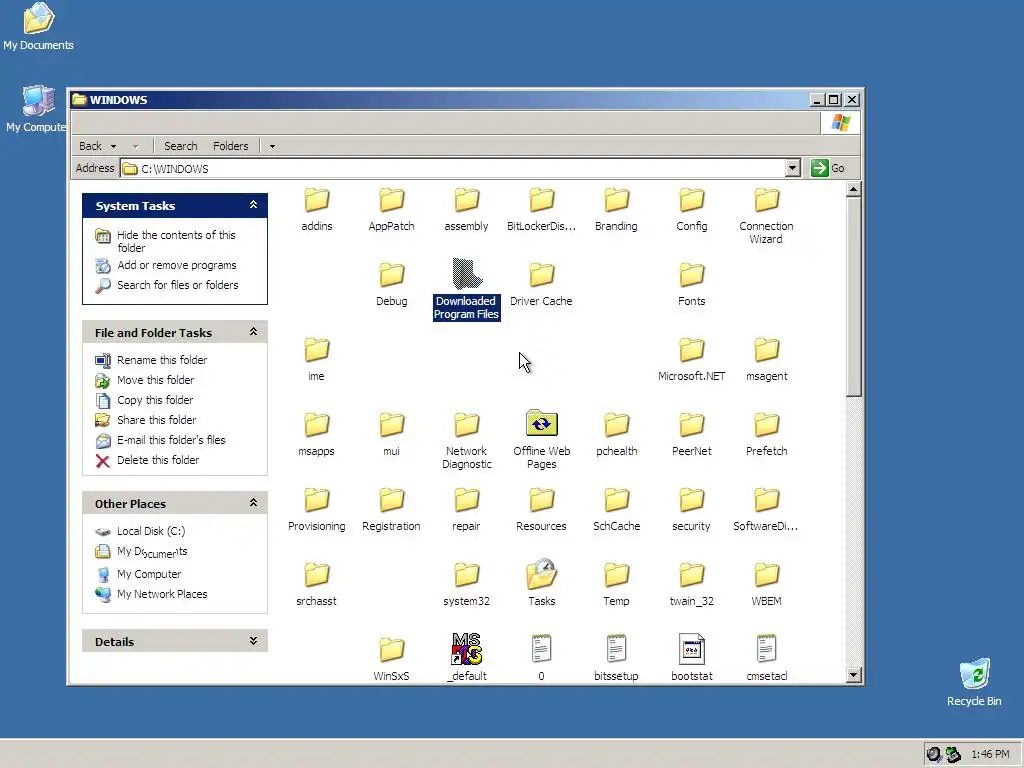Select the _default MS-DOS shortcut icon

tap(466, 648)
